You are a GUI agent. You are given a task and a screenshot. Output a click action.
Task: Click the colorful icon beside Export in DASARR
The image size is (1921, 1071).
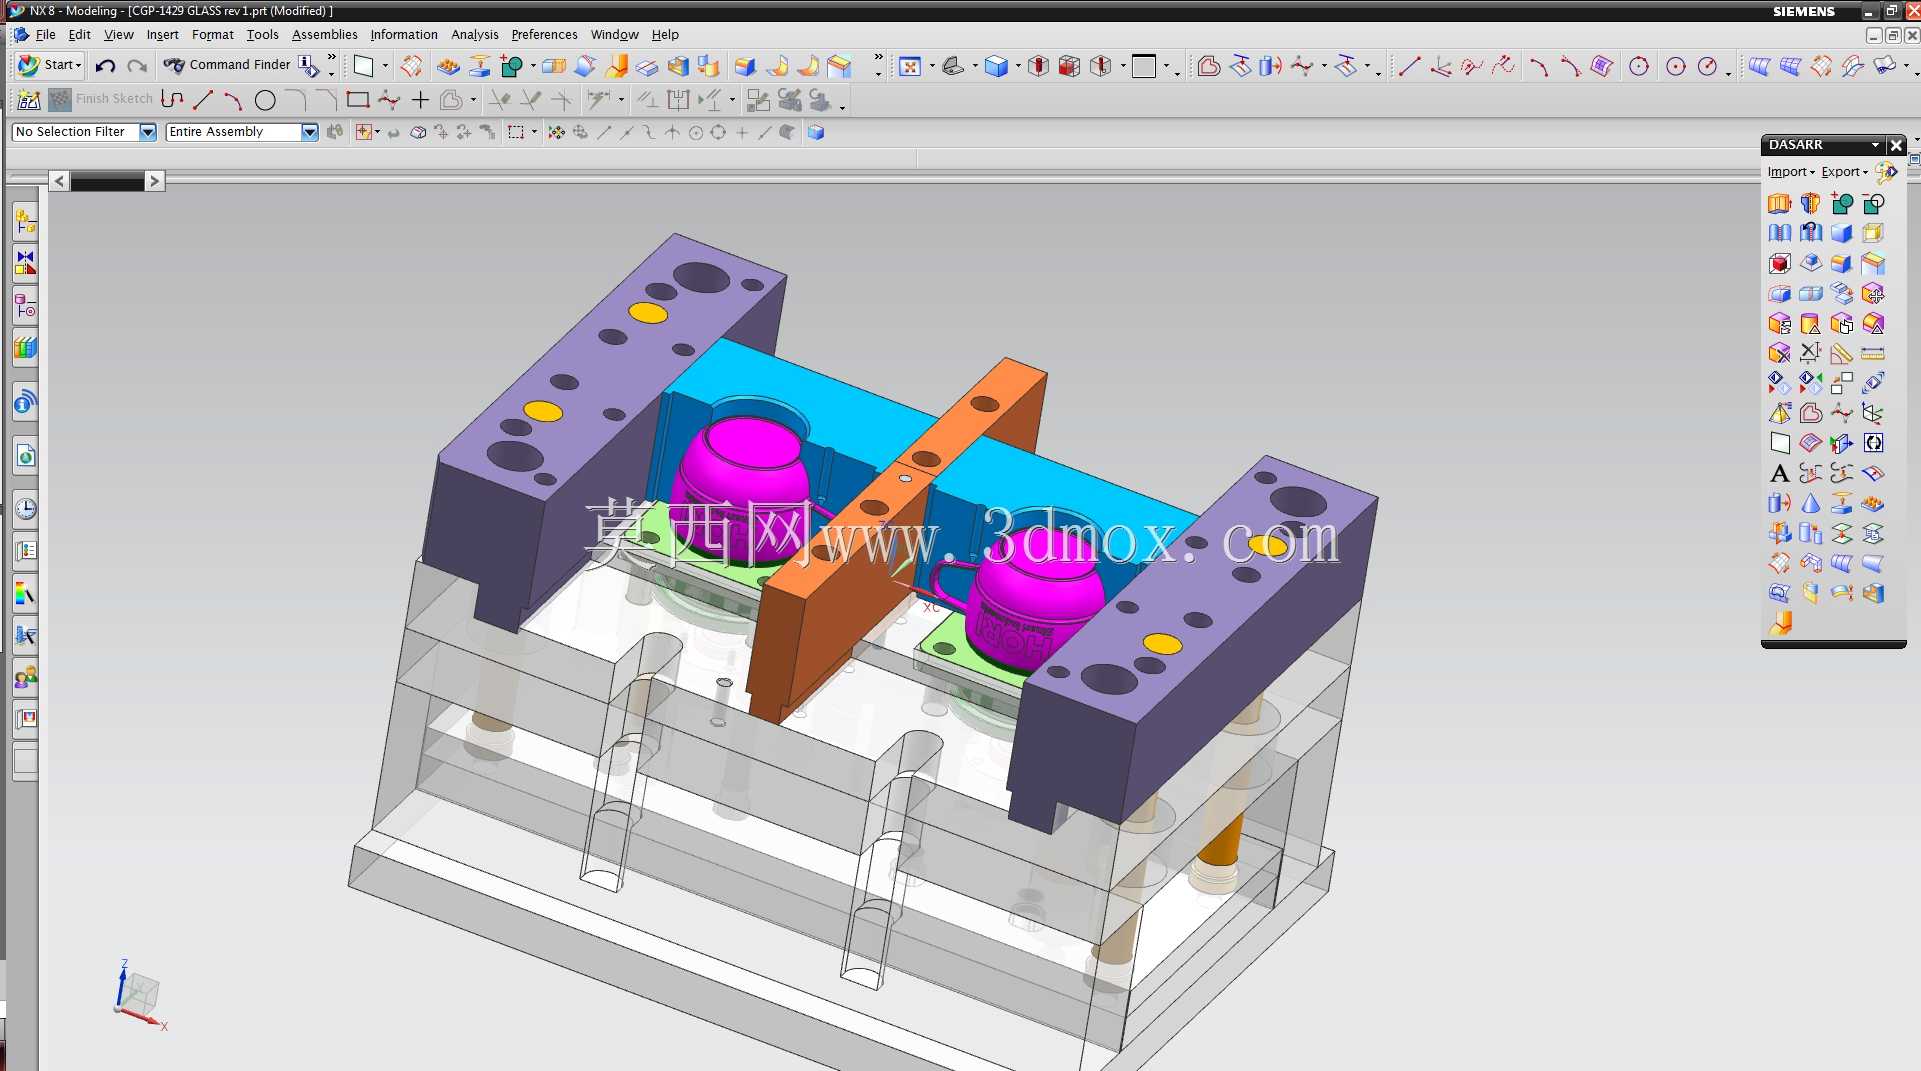click(1886, 173)
